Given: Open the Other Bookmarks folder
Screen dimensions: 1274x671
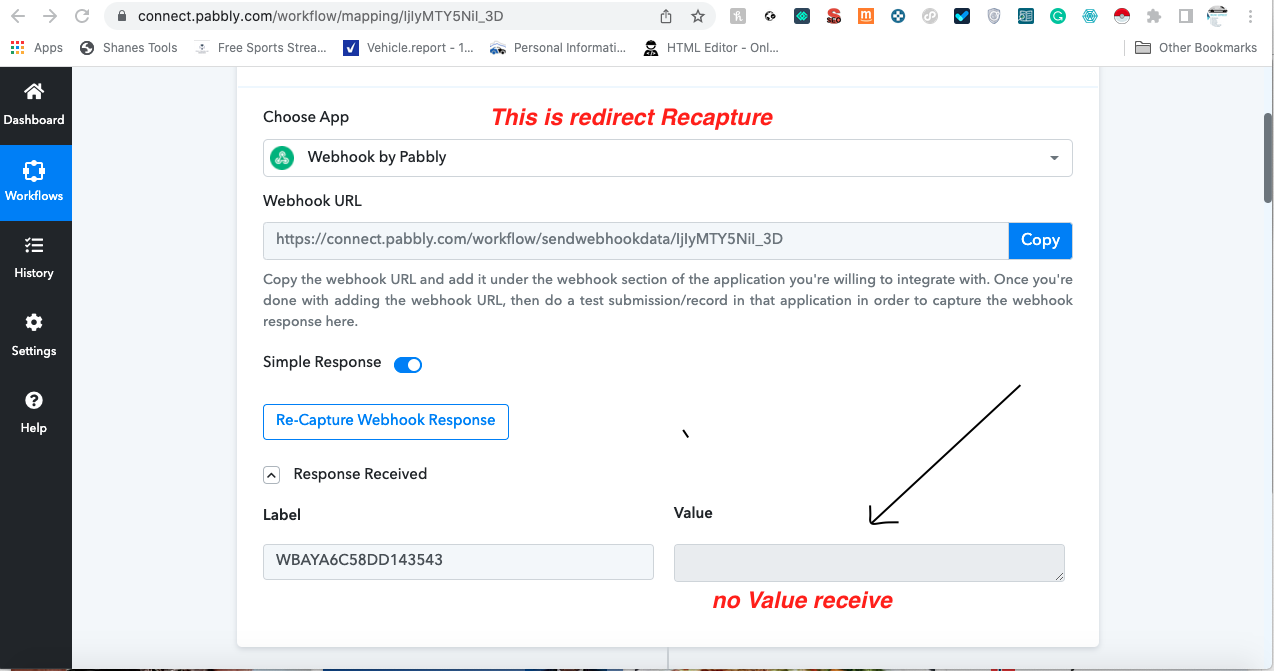Looking at the screenshot, I should (x=1196, y=47).
